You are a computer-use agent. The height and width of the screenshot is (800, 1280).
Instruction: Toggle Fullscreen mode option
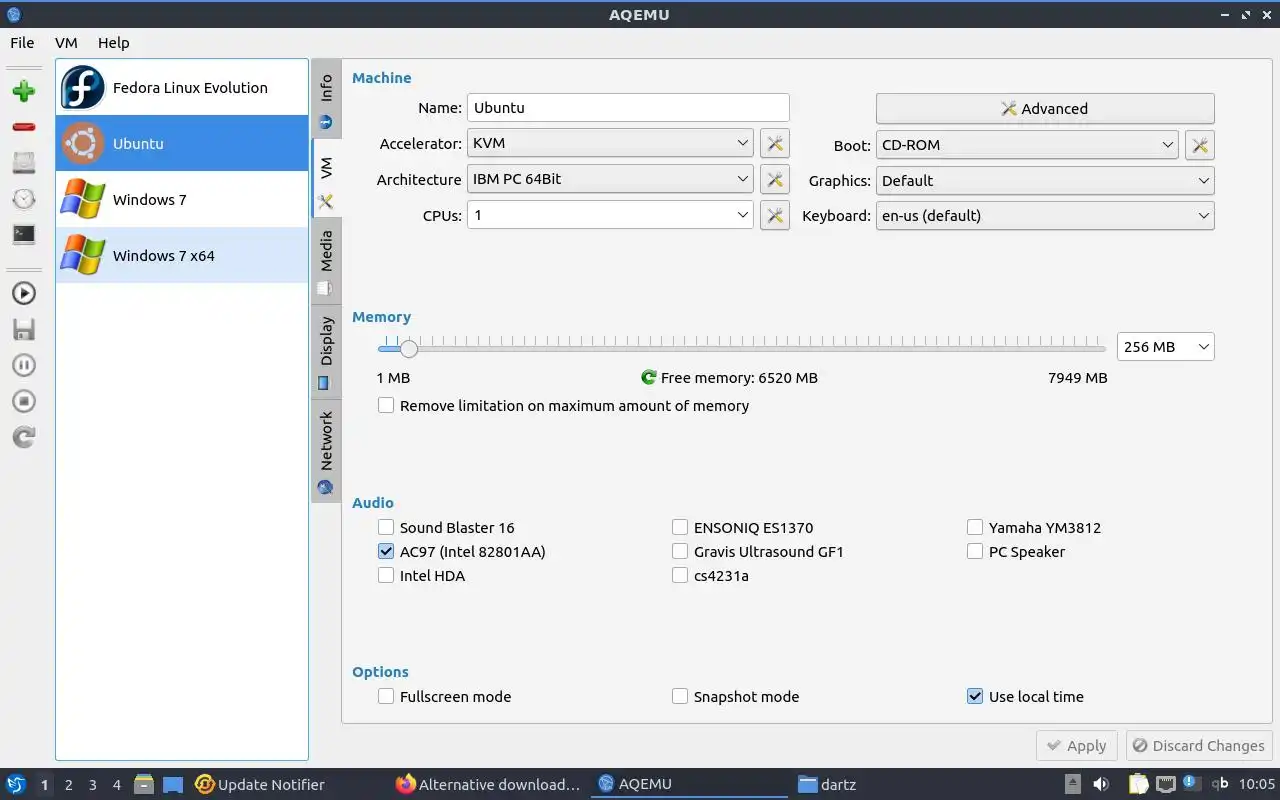tap(444, 697)
